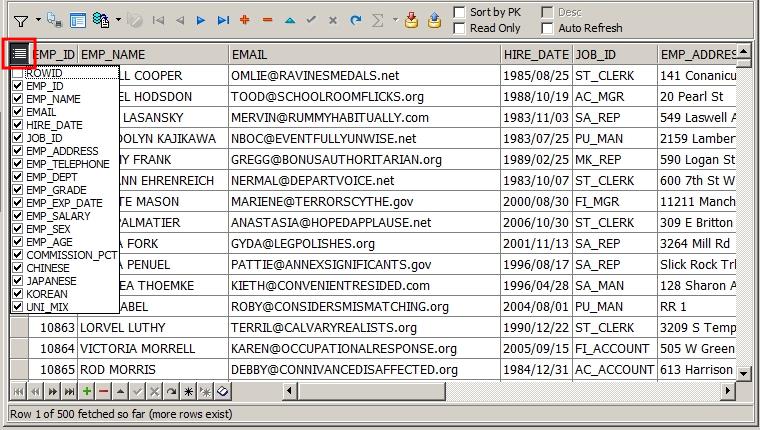Open the dropdown next to the export dataset icon
760x430 pixels.
[118, 20]
